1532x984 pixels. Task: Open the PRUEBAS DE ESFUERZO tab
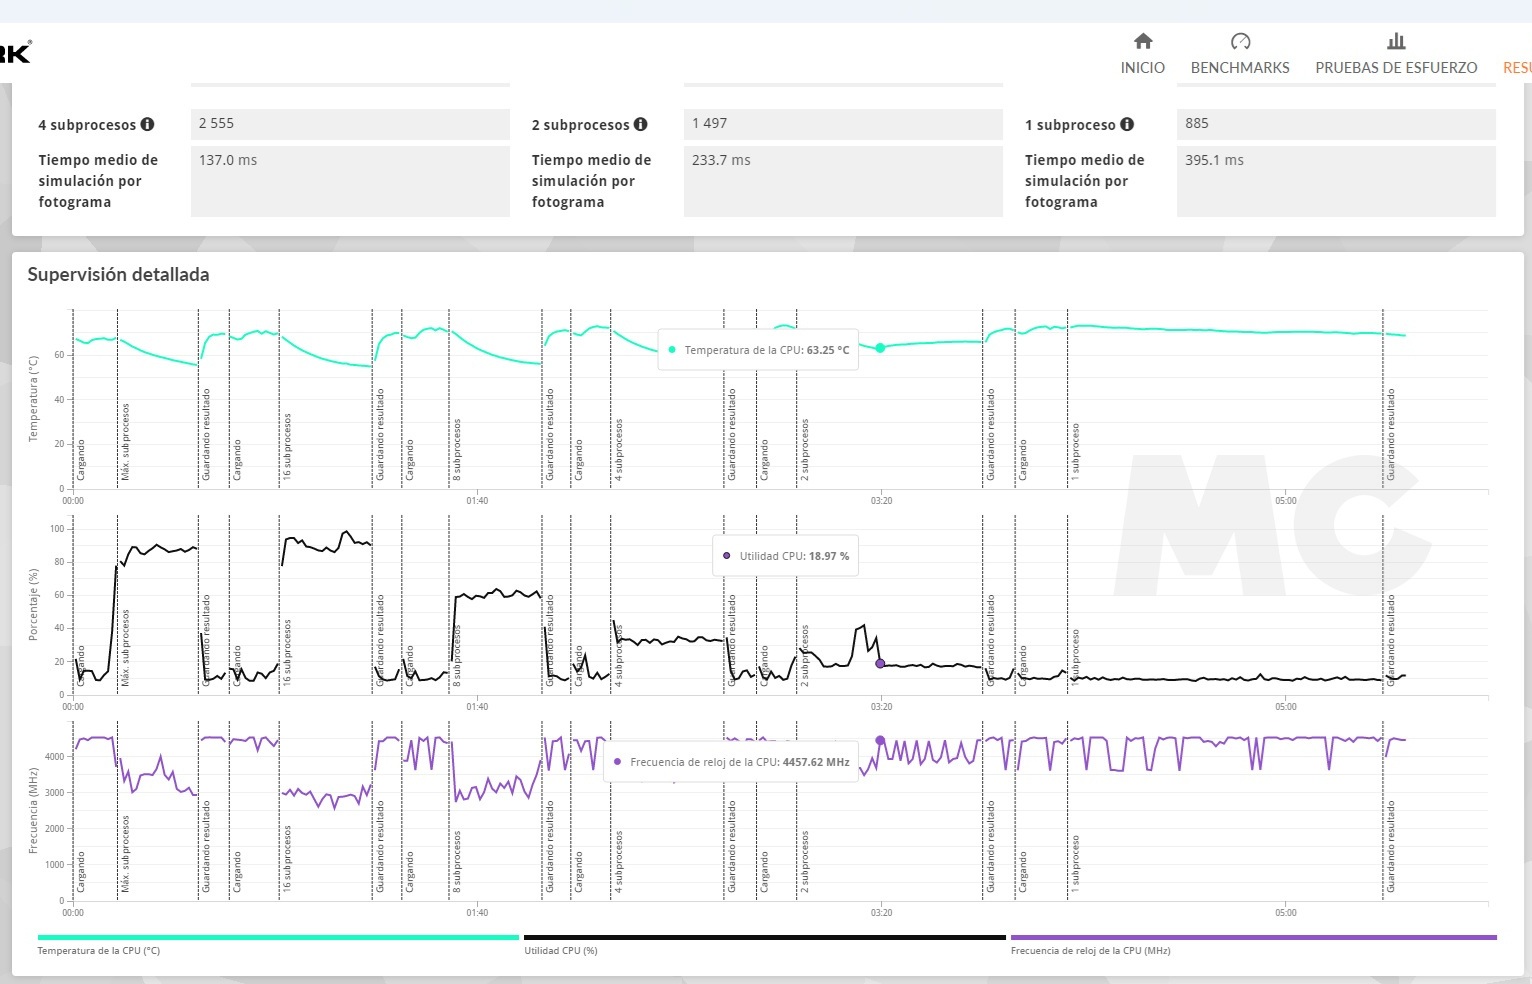click(1396, 67)
